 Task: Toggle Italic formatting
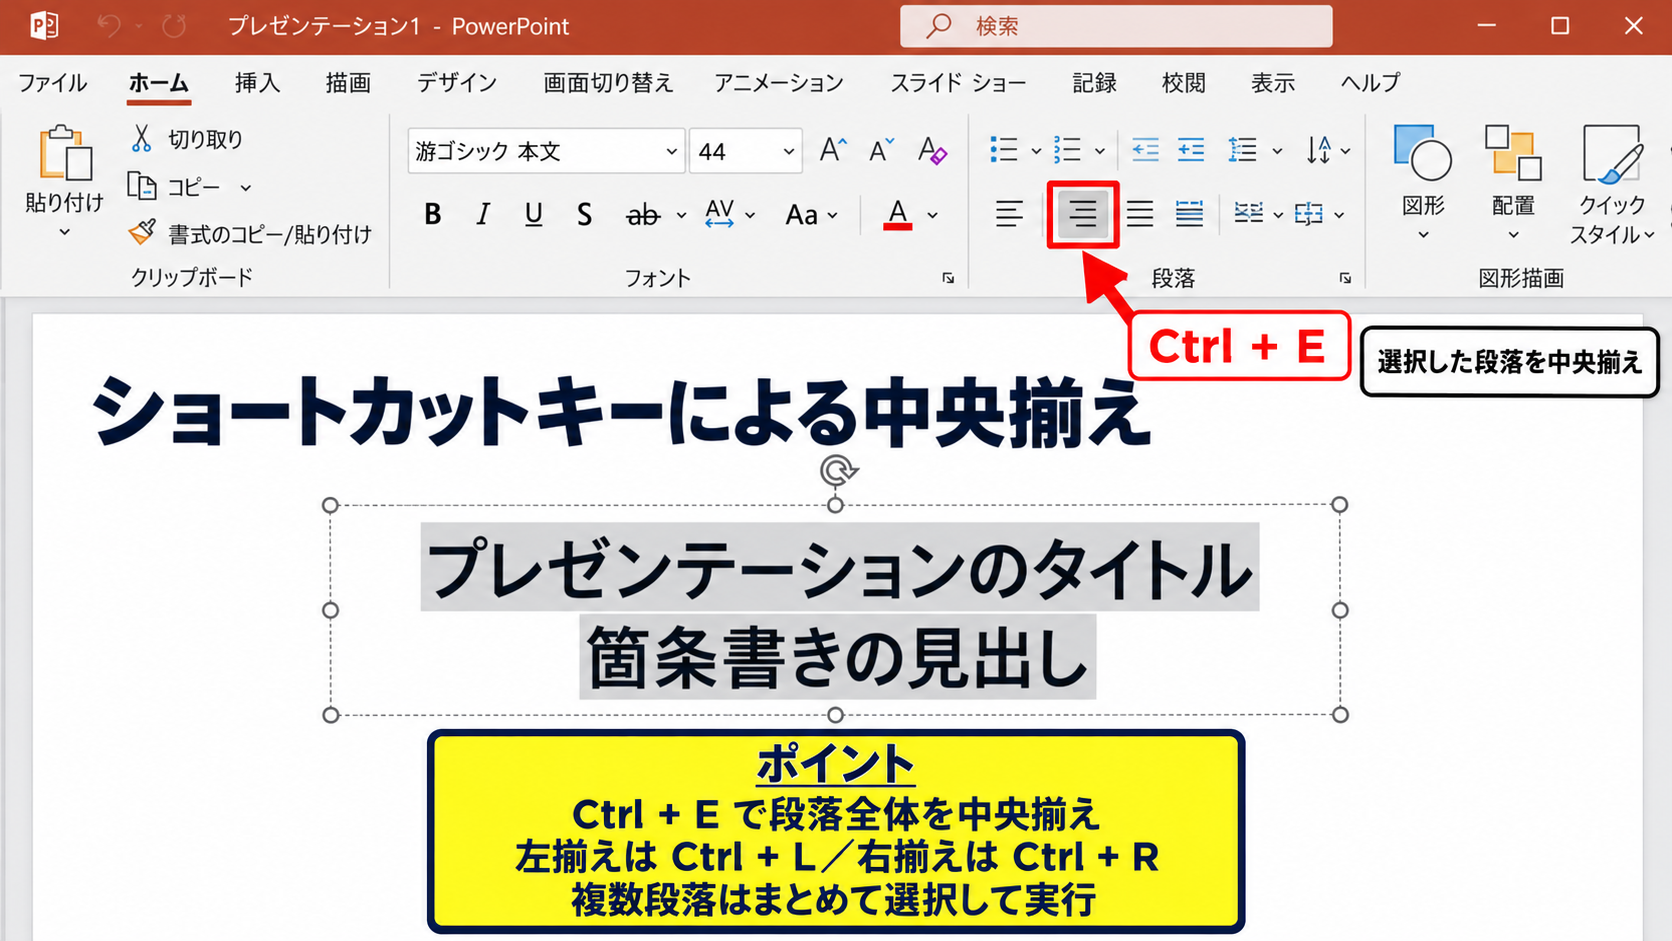click(483, 214)
